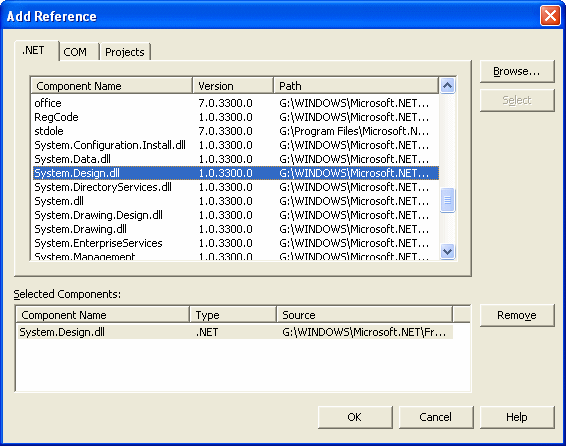
Task: Select System.Data.dll in the list
Action: click(235, 159)
